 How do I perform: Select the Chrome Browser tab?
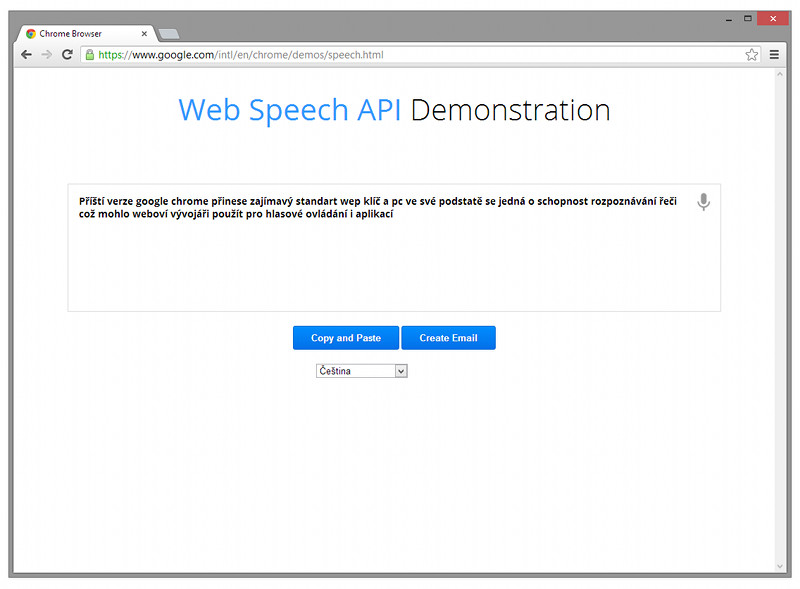pos(86,34)
